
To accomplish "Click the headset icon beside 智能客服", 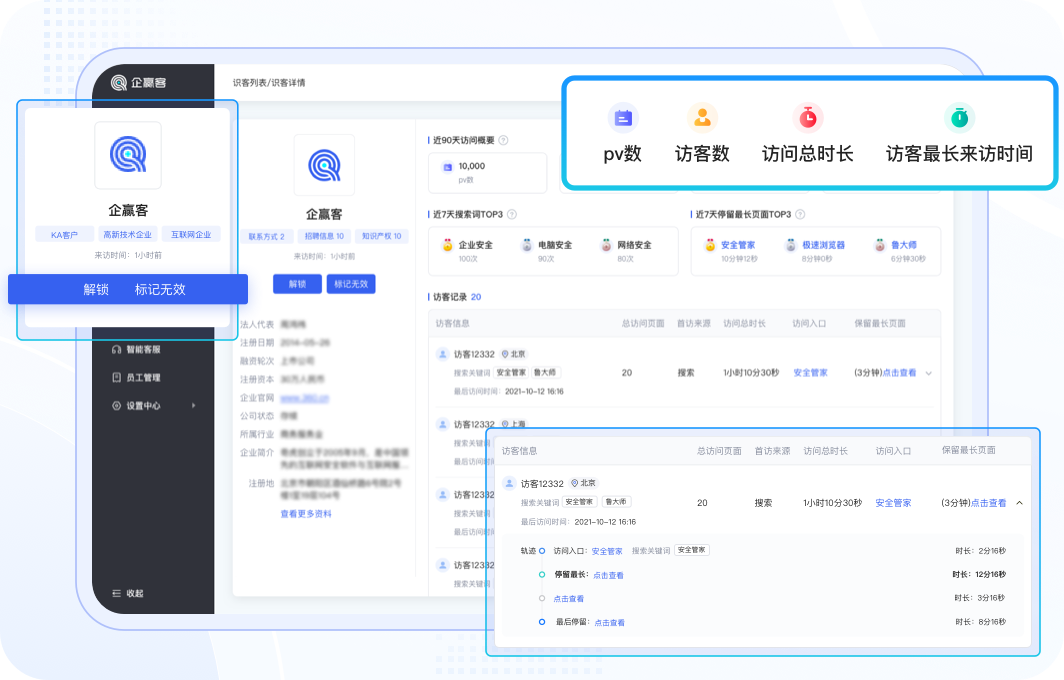I will (117, 350).
